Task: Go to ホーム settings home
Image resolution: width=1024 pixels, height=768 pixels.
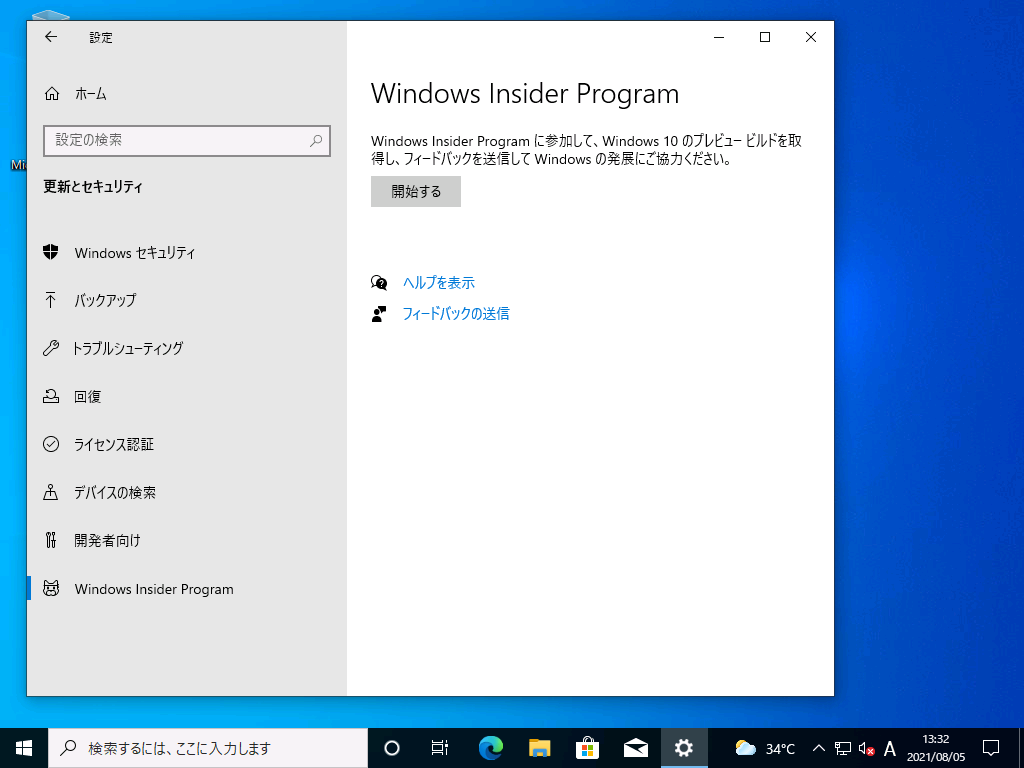Action: point(187,94)
